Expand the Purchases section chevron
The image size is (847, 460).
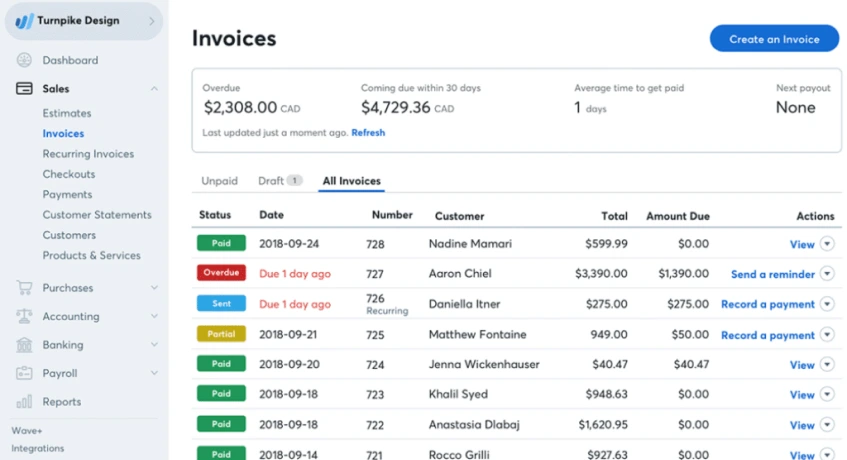coord(154,288)
